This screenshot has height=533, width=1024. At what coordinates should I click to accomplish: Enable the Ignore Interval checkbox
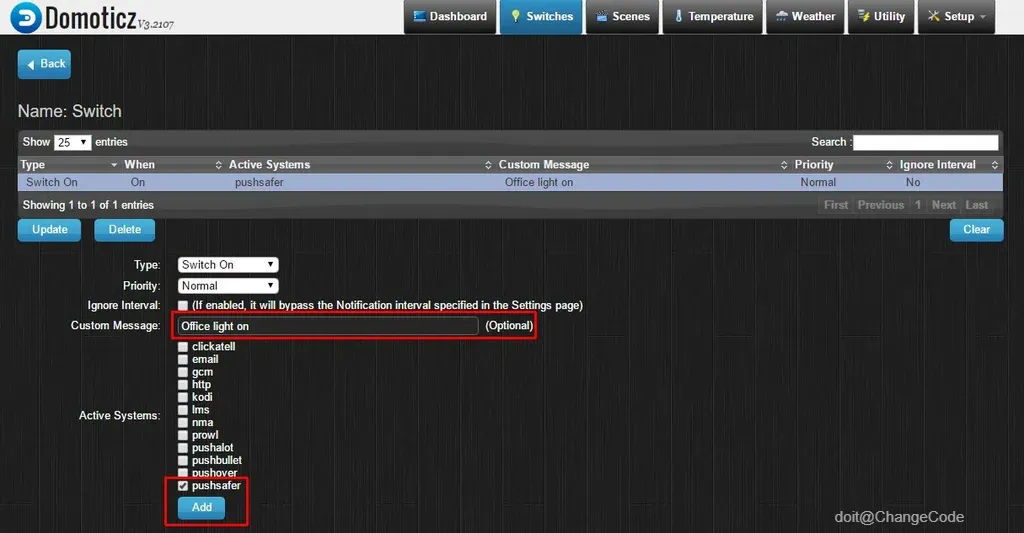183,306
